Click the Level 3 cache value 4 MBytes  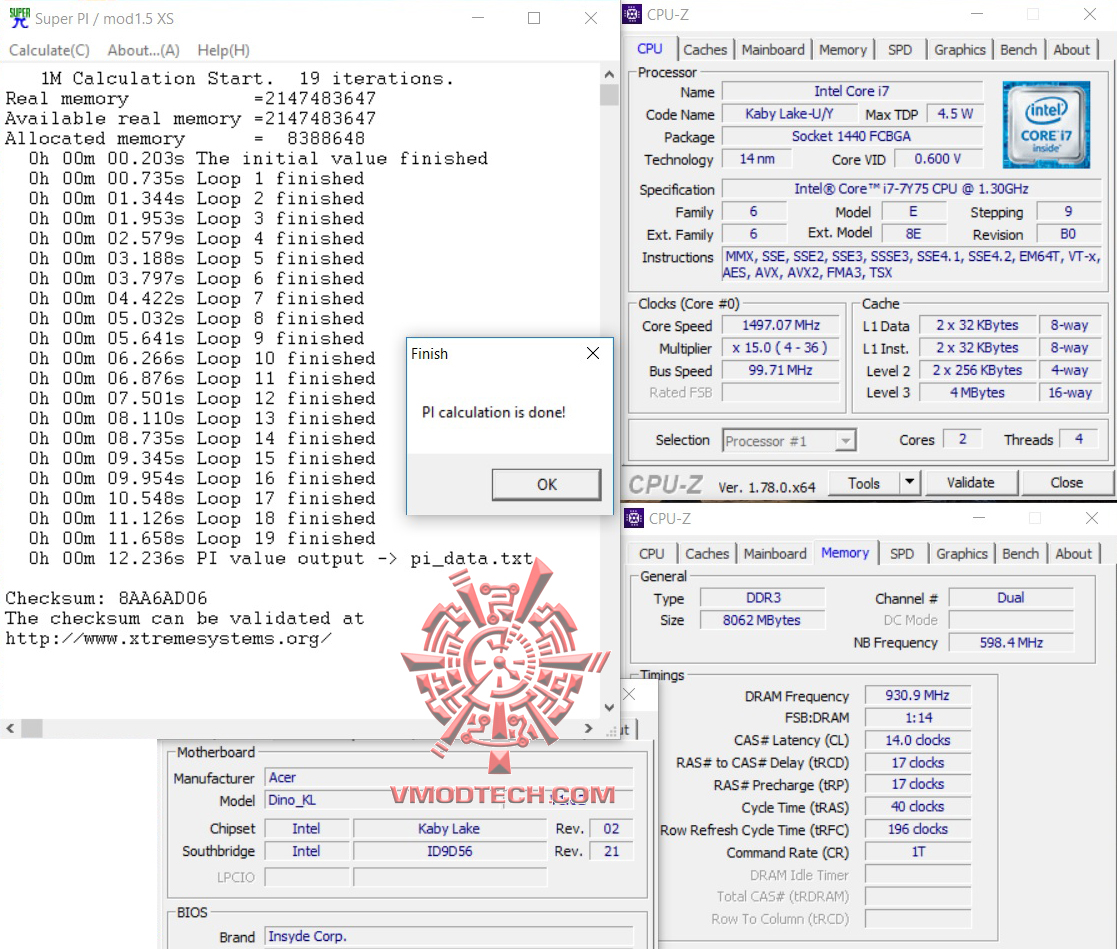977,393
